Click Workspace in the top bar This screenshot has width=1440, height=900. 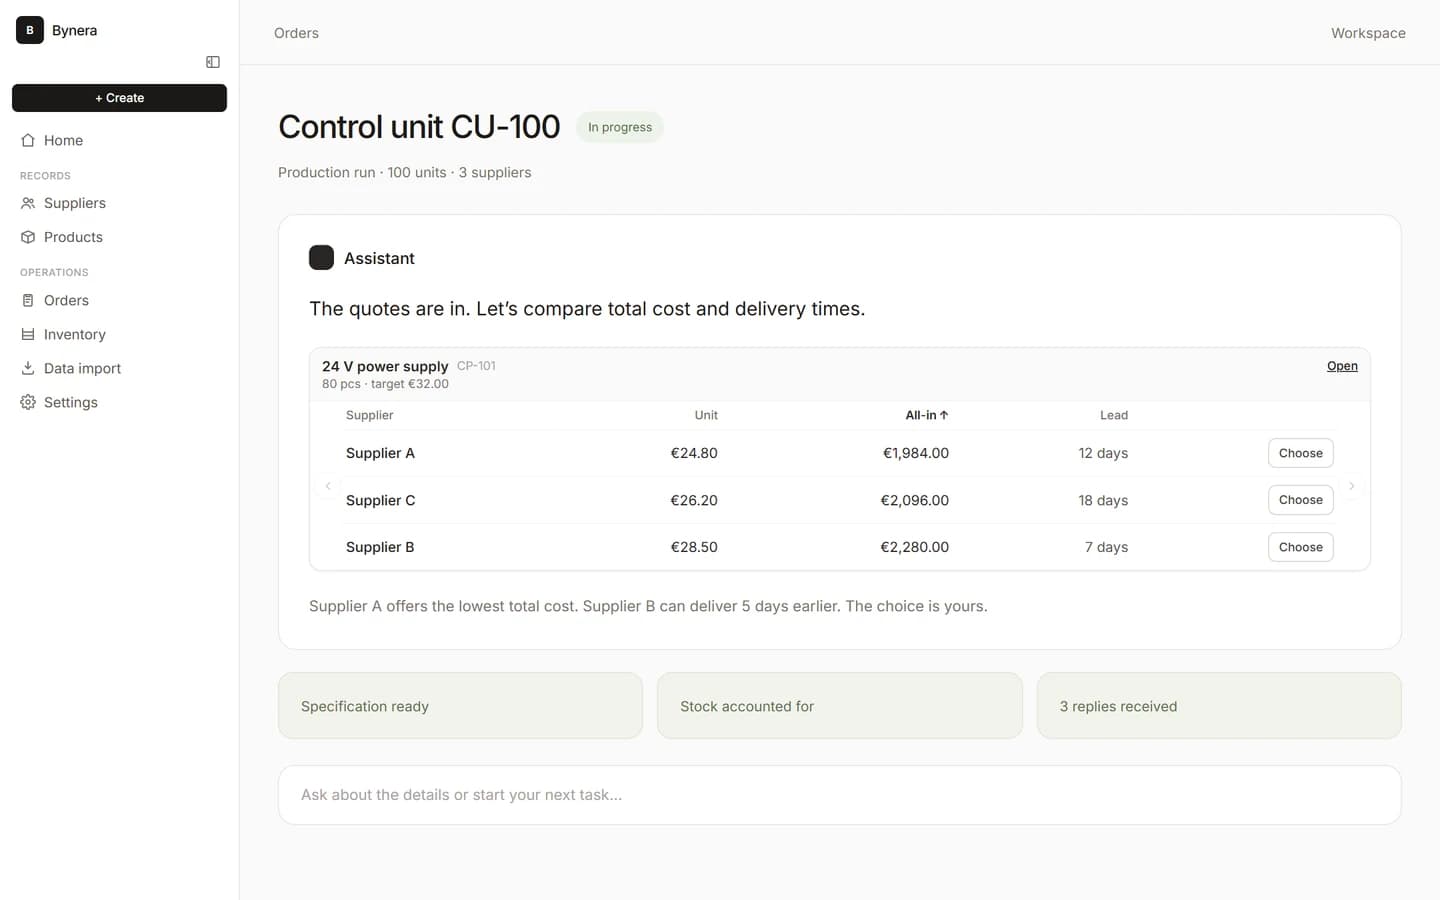coord(1368,33)
